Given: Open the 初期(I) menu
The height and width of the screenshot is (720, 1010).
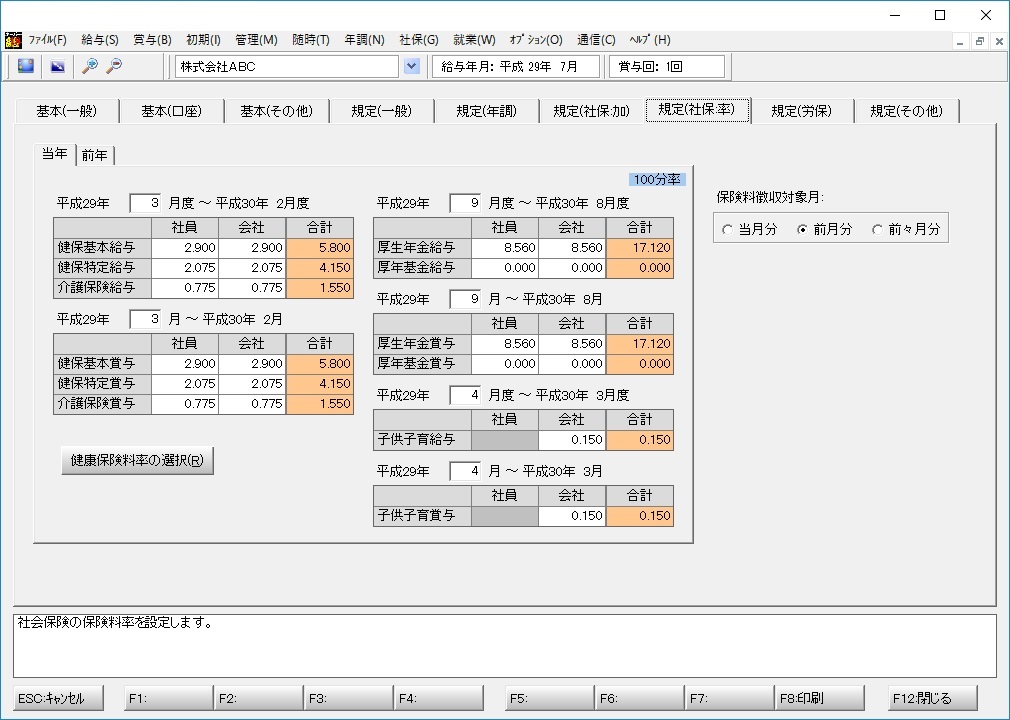Looking at the screenshot, I should point(204,40).
